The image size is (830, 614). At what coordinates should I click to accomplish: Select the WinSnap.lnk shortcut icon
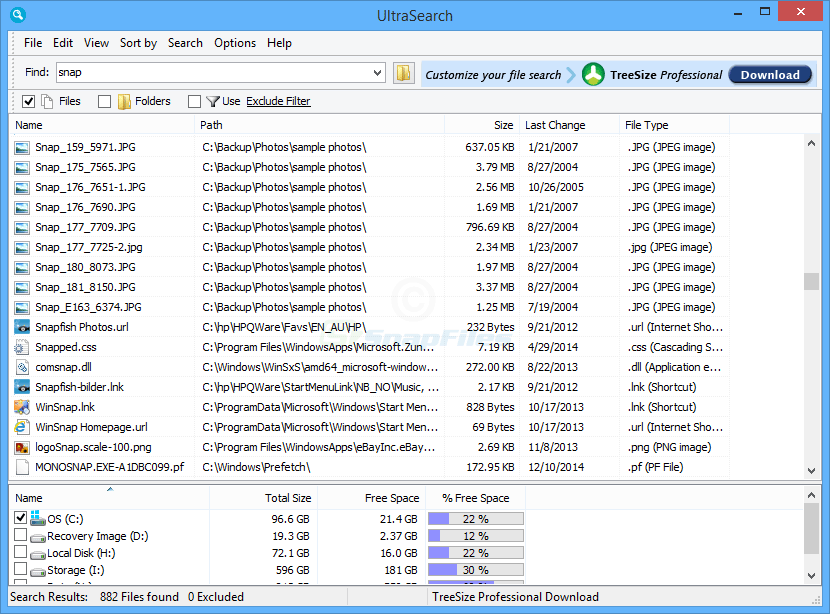(22, 407)
